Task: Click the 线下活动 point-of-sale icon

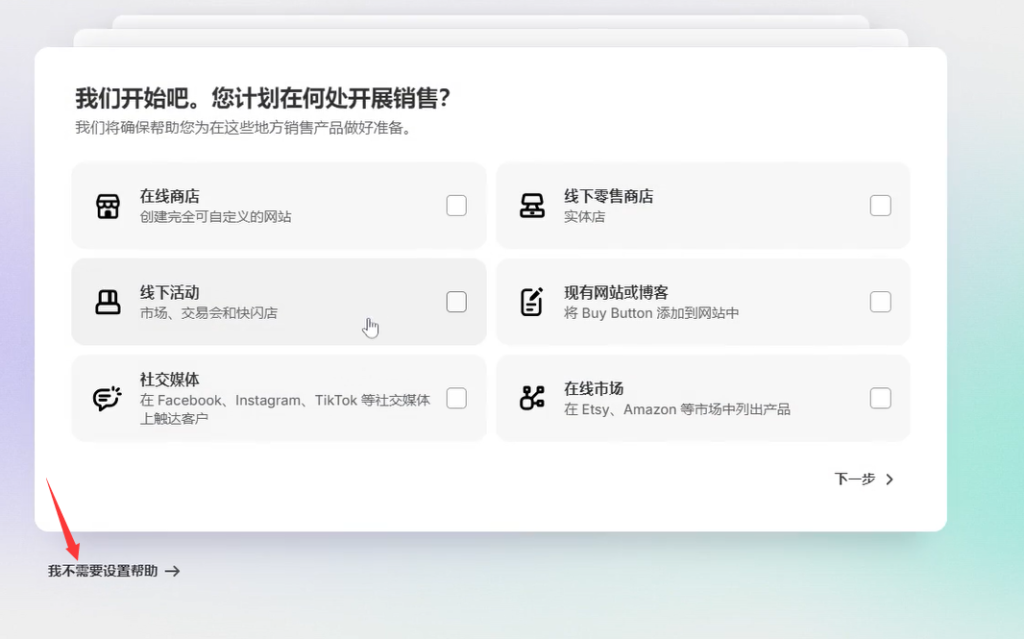Action: pos(107,302)
